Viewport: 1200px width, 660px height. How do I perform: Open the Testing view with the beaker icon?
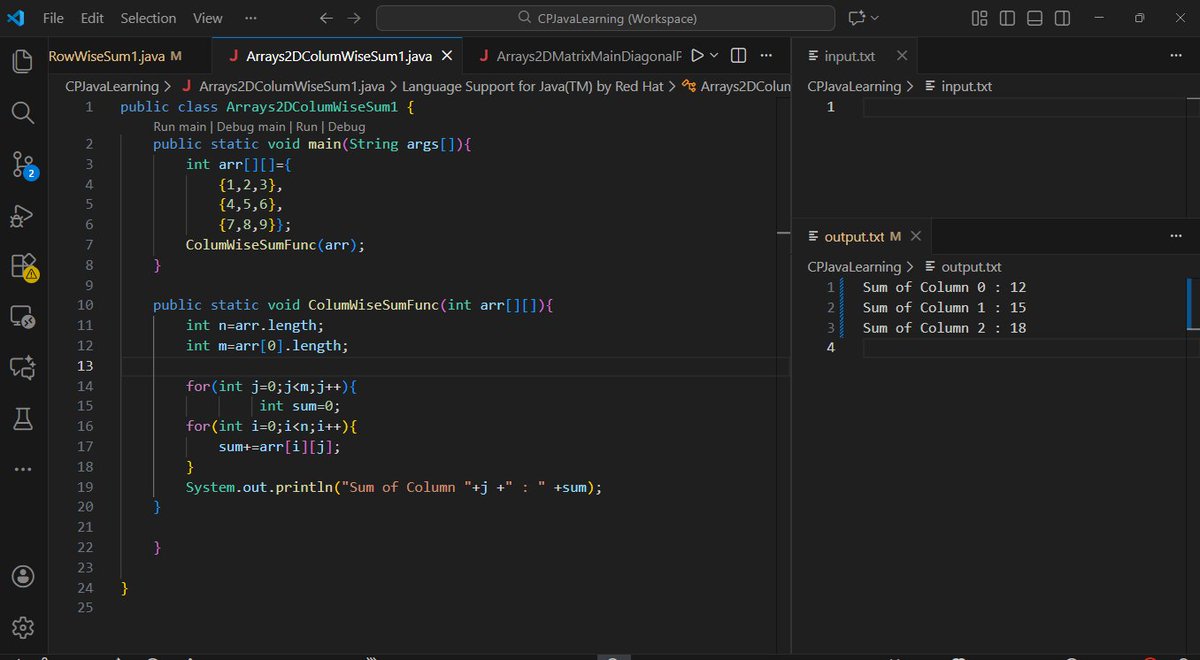click(x=22, y=418)
